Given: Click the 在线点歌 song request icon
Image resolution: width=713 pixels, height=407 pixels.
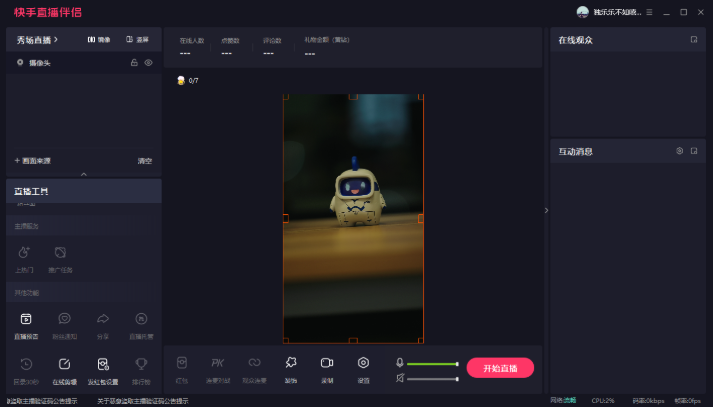Looking at the screenshot, I should point(64,364).
